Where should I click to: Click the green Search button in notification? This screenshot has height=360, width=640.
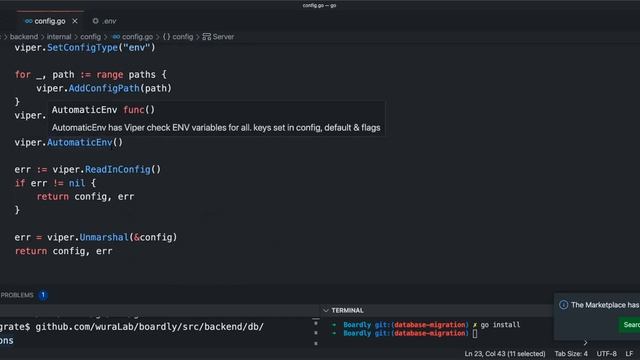tap(630, 325)
